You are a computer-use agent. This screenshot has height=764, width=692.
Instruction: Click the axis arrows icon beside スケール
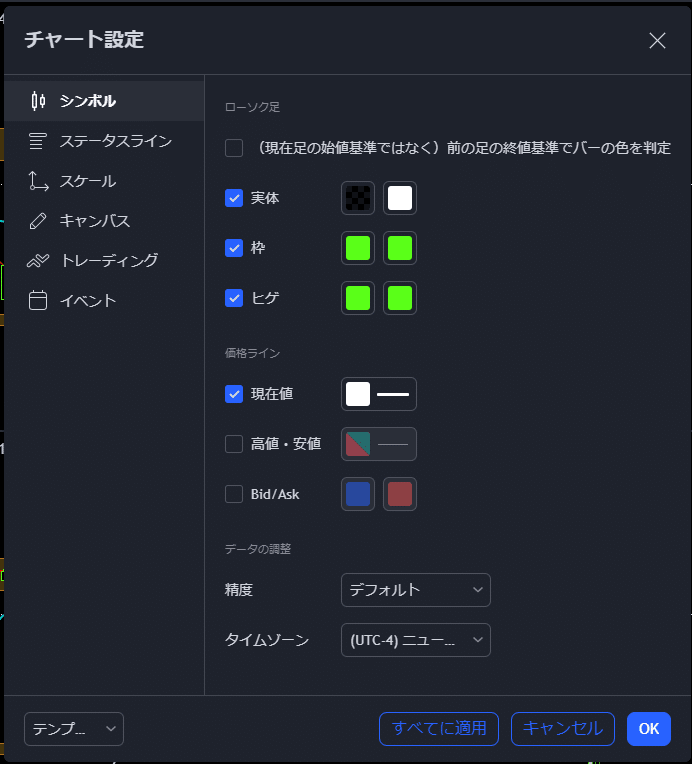tap(38, 181)
